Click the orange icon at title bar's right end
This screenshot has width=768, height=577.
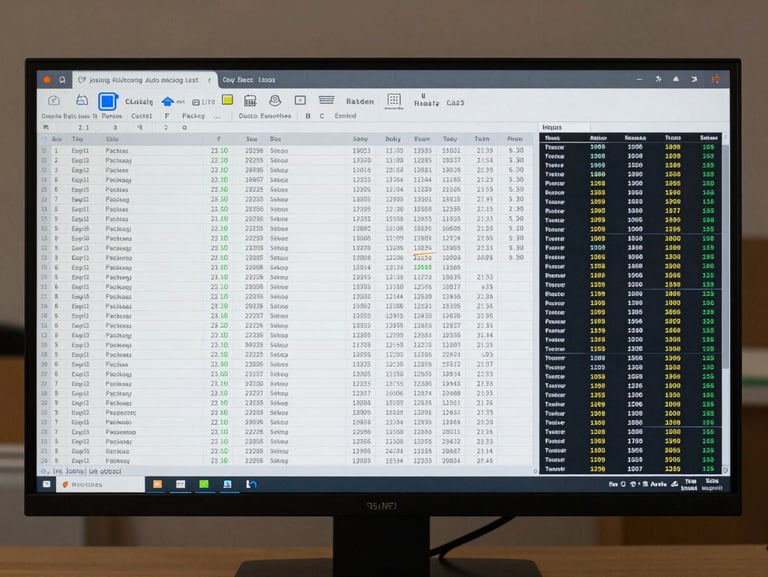pyautogui.click(x=716, y=79)
